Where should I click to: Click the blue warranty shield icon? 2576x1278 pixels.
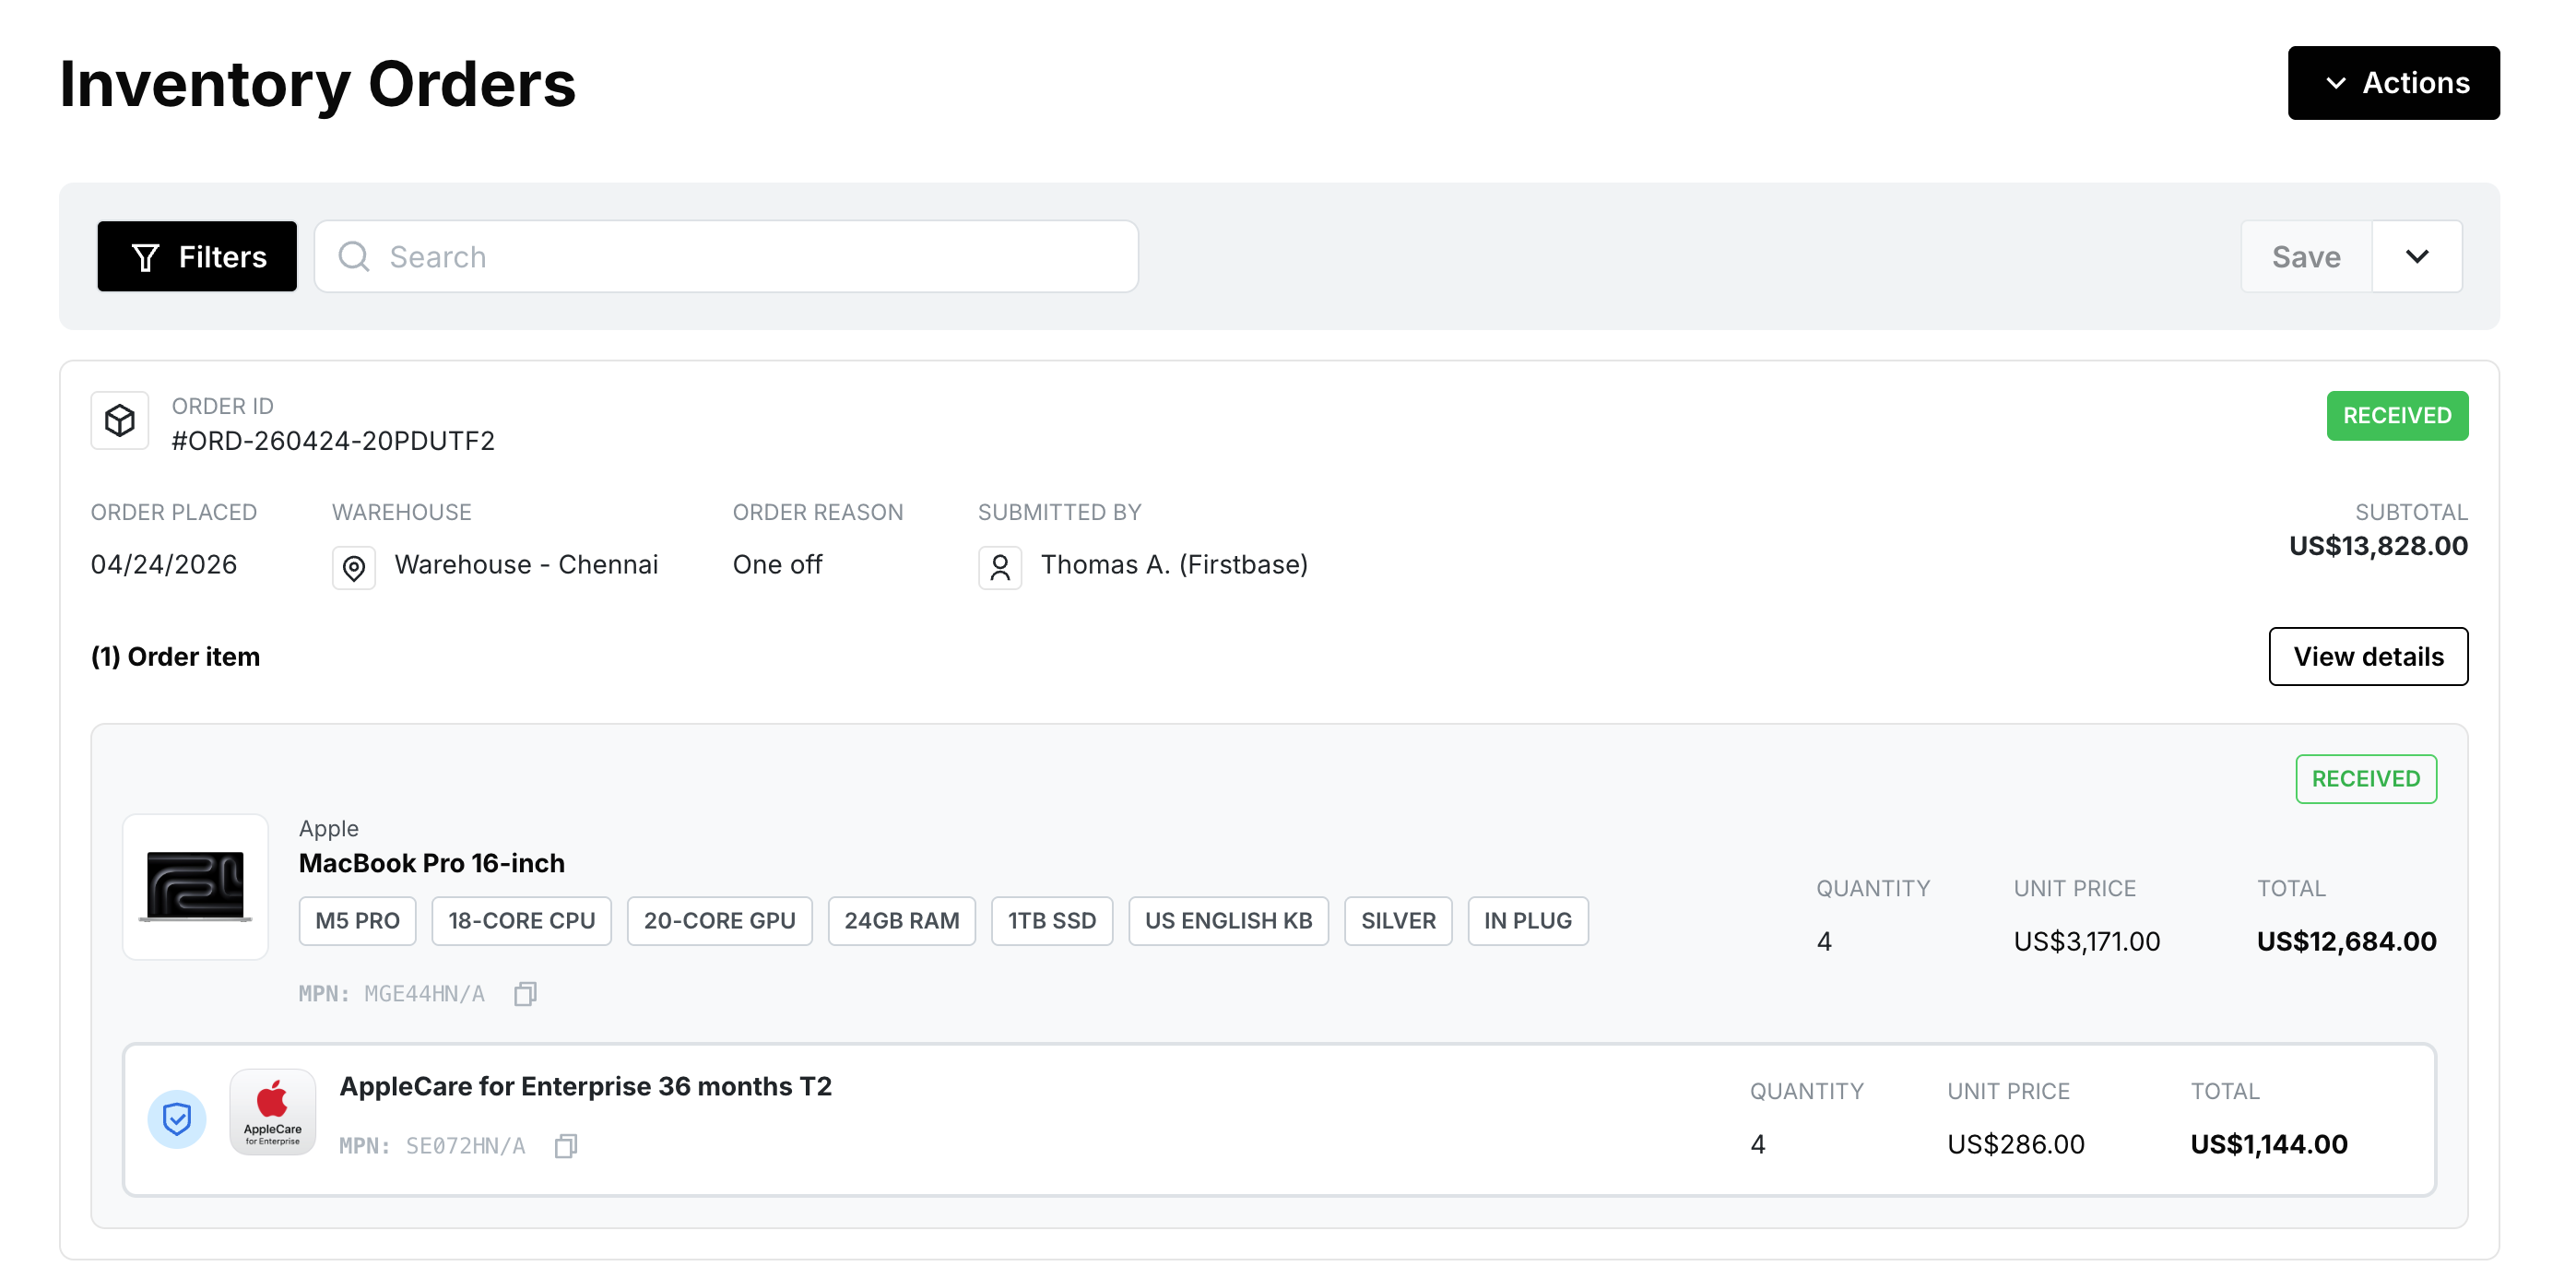[x=177, y=1119]
